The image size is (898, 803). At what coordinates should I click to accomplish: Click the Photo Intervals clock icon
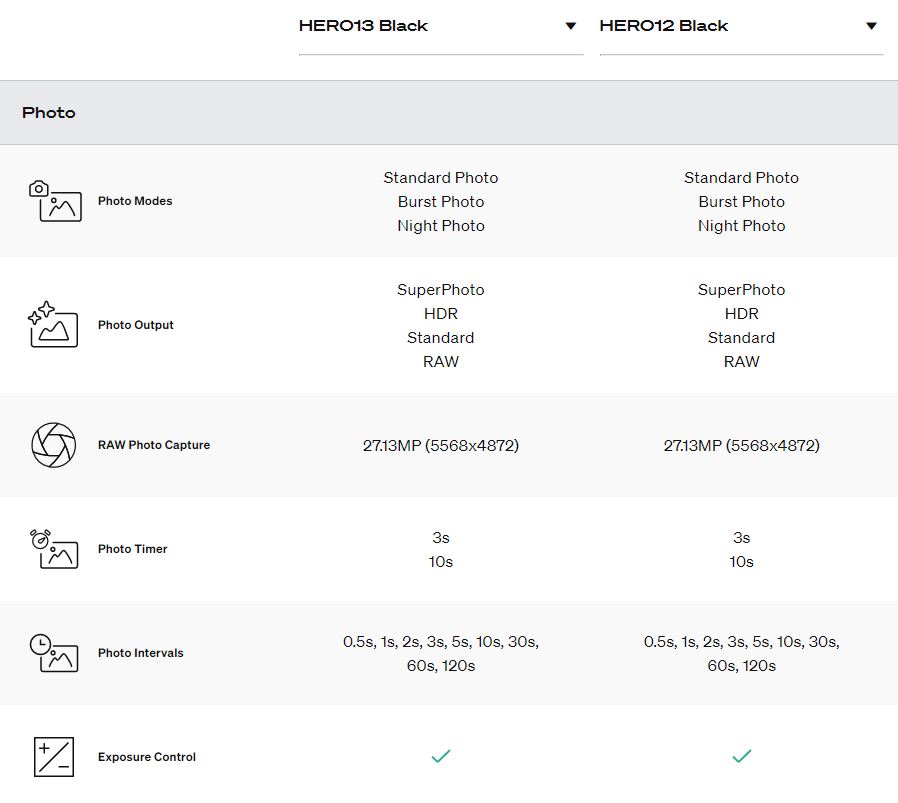[54, 653]
